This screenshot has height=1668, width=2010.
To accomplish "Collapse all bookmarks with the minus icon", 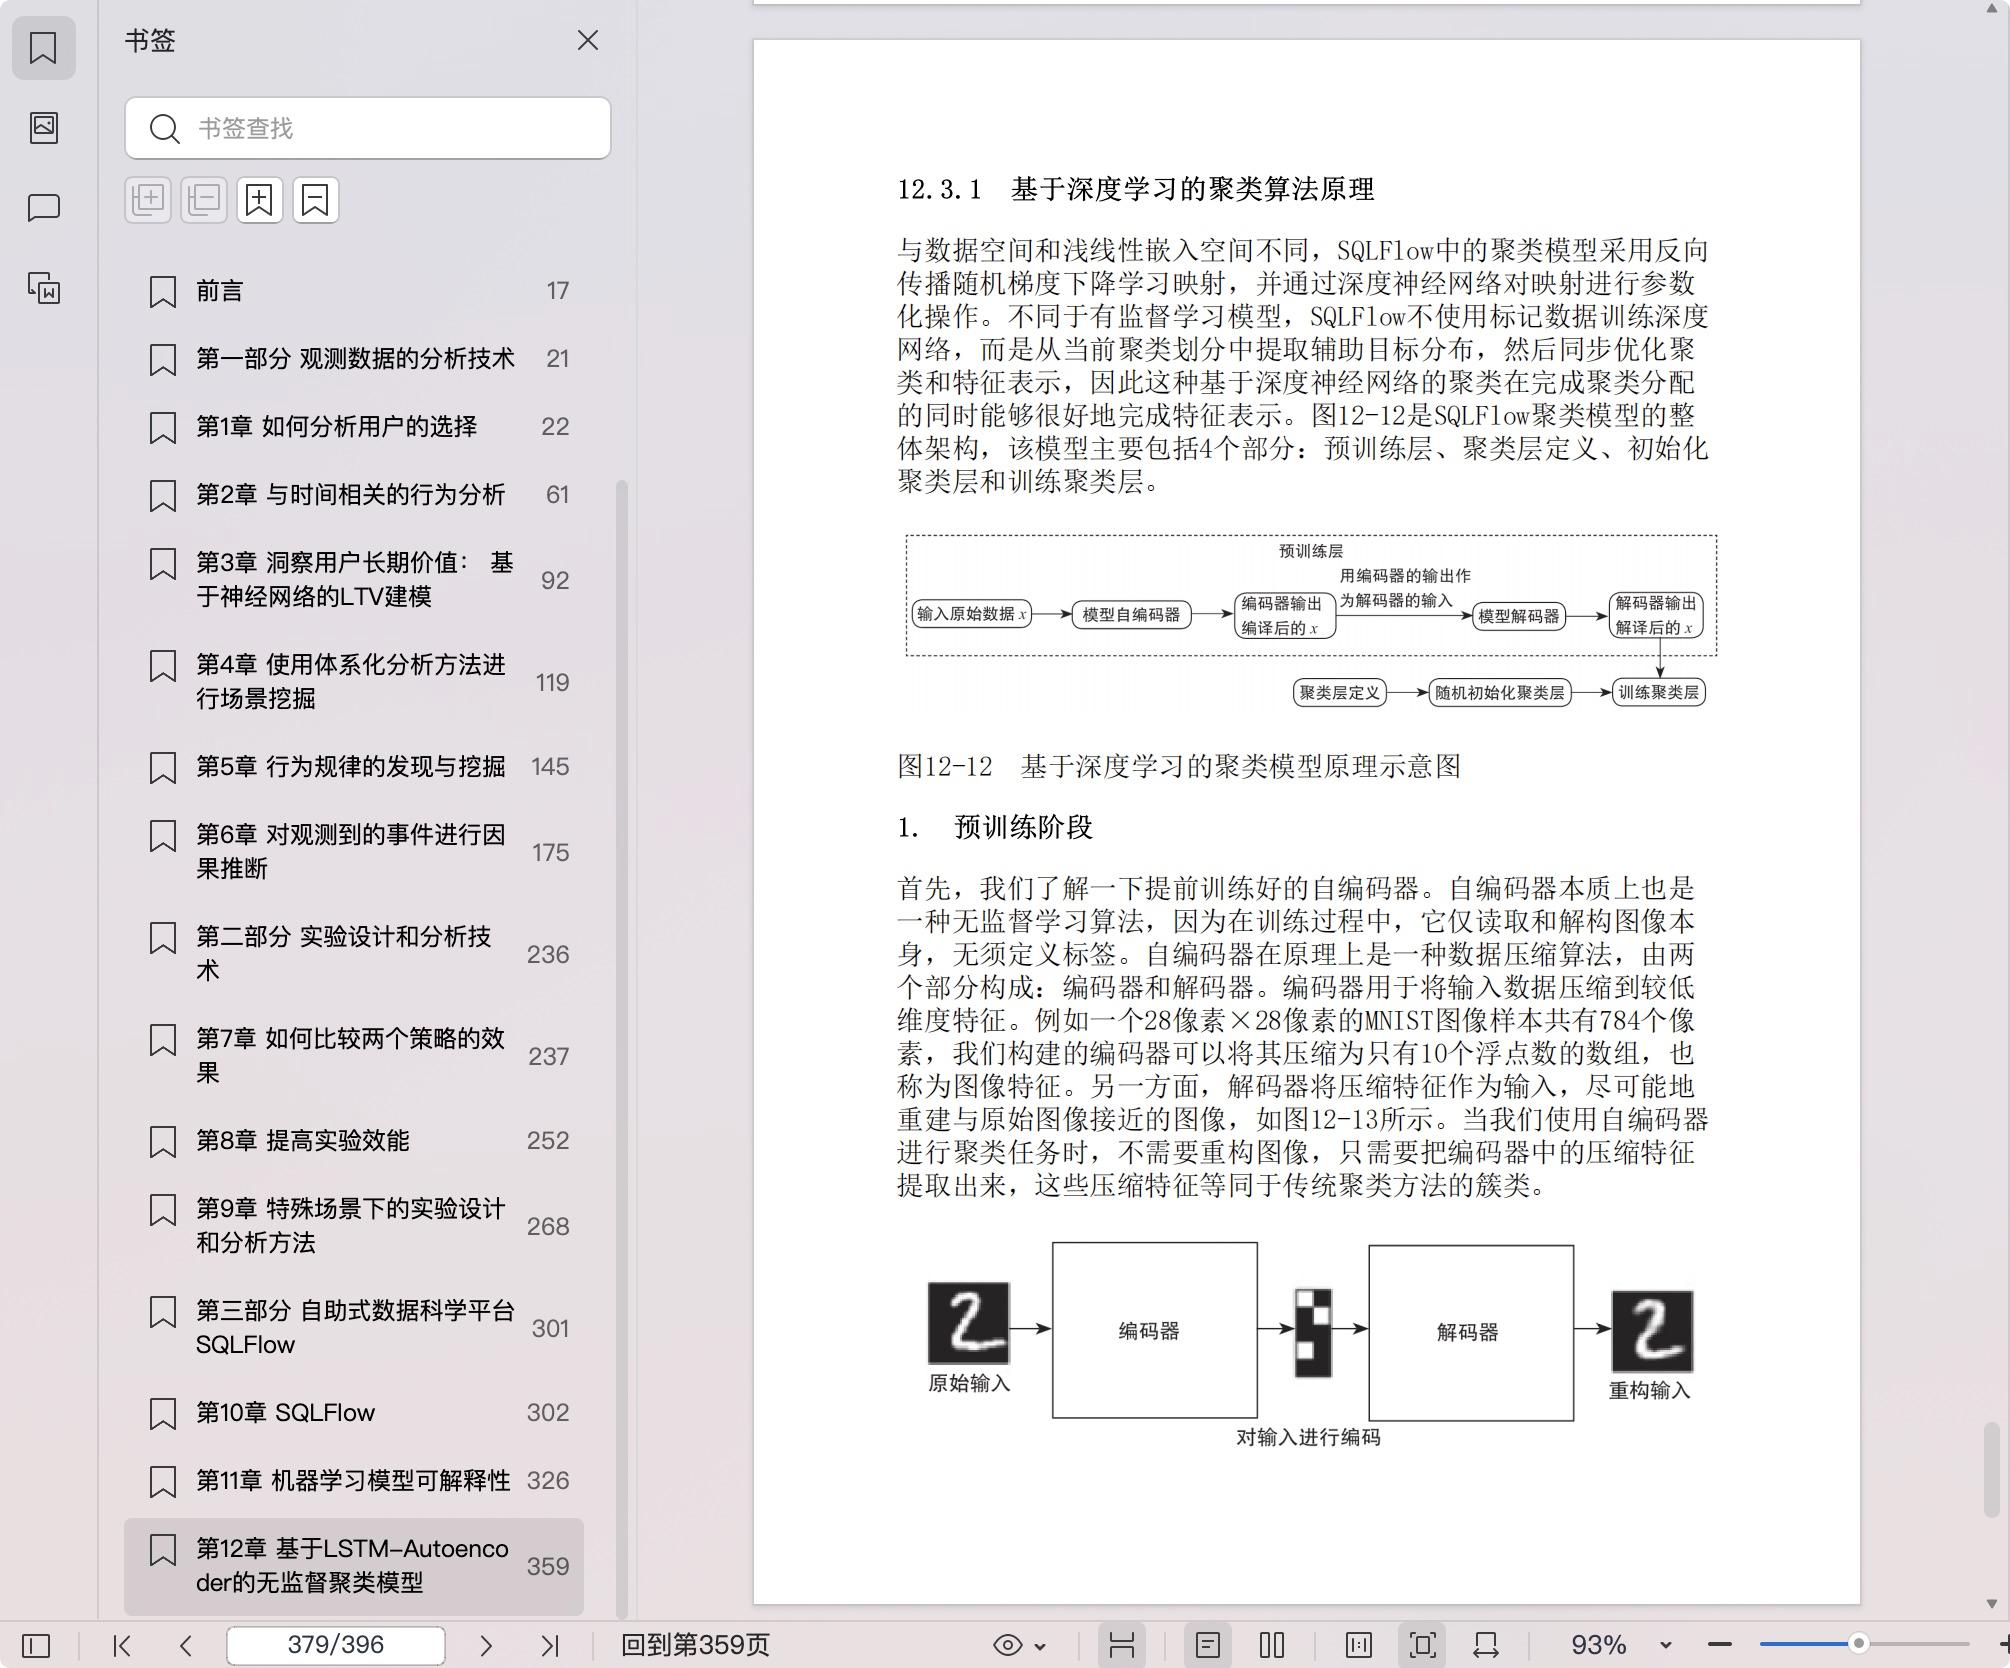I will point(204,200).
